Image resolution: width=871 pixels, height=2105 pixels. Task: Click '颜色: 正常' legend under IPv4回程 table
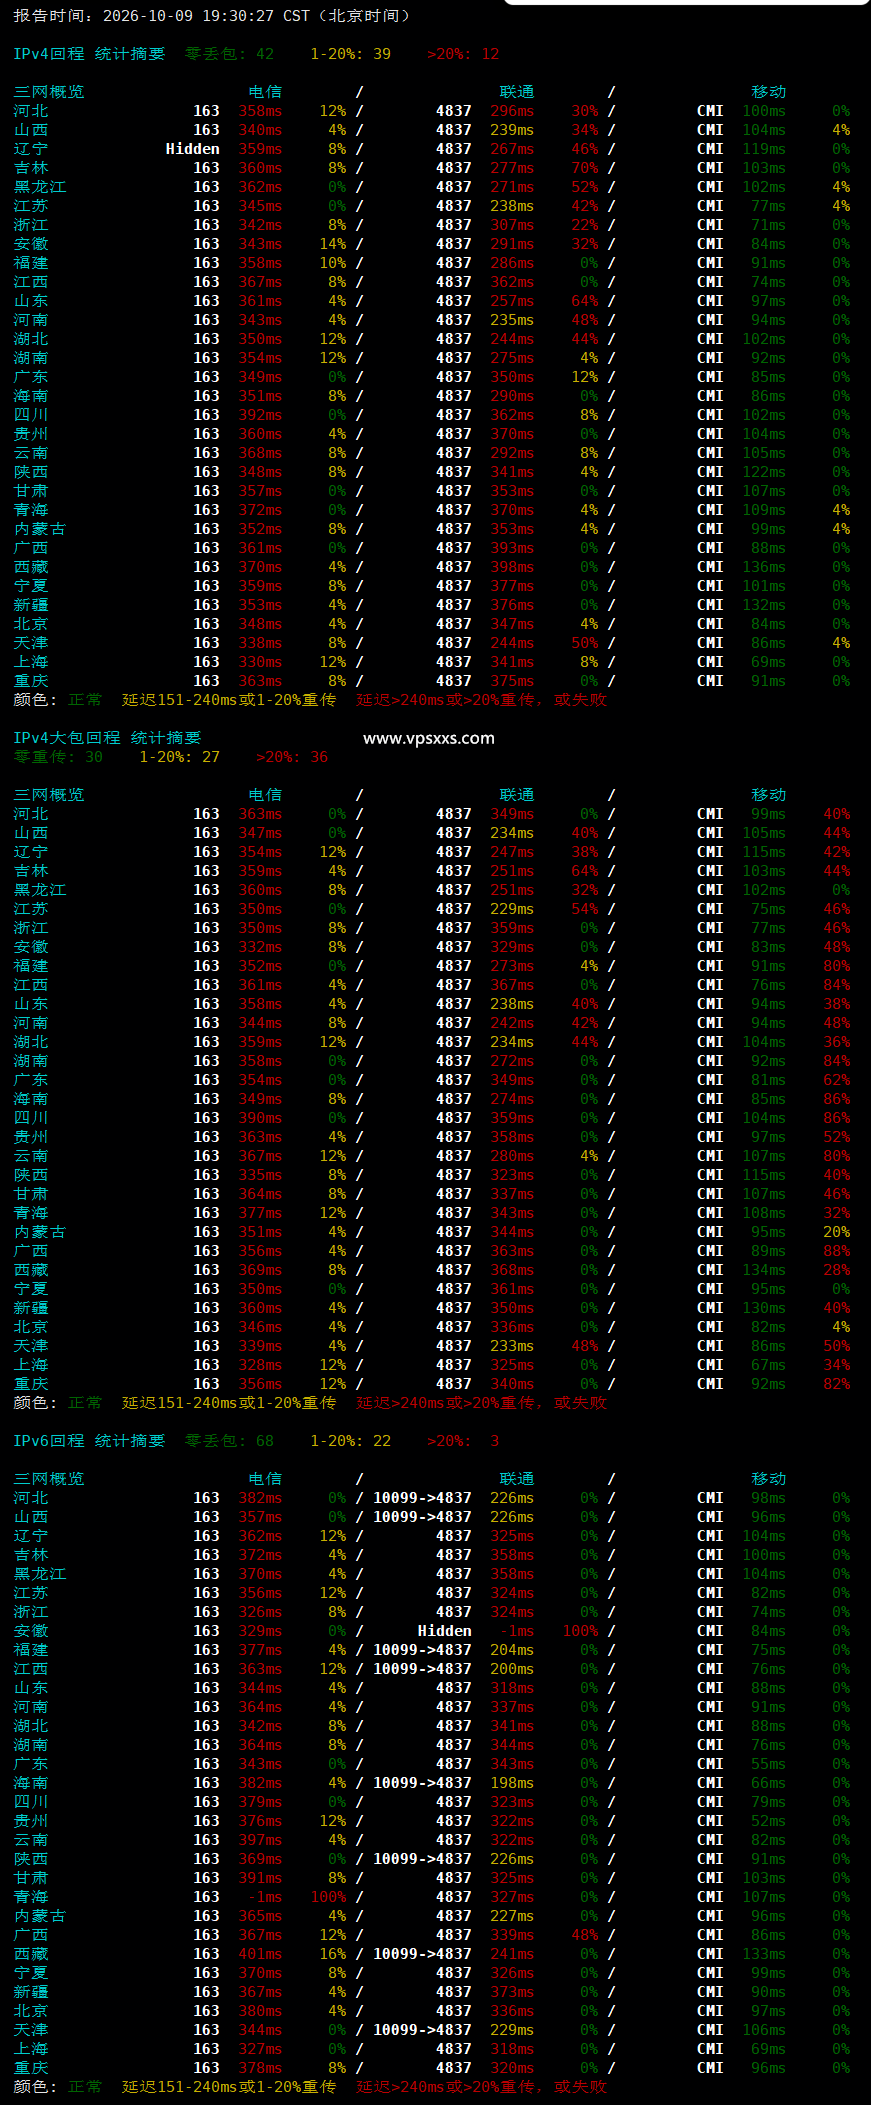[x=58, y=700]
